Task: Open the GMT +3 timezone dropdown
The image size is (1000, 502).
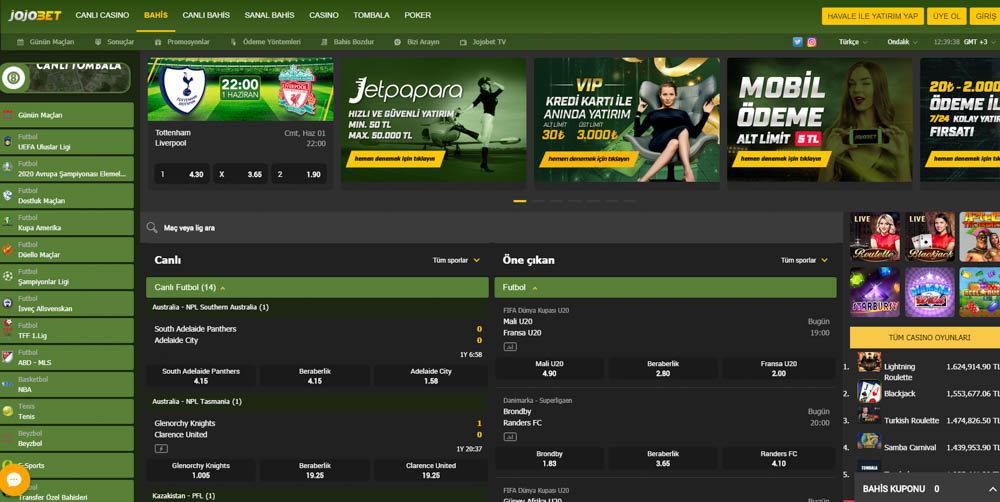Action: pos(979,42)
